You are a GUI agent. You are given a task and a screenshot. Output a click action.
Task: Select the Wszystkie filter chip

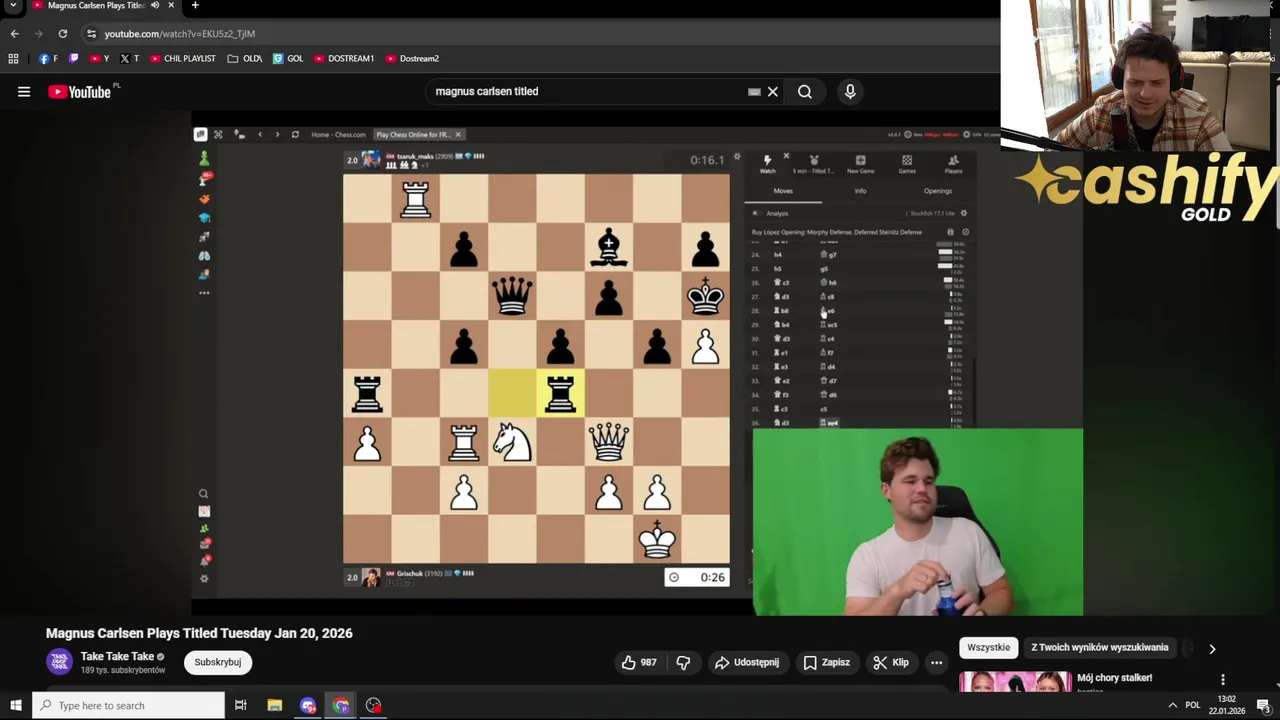point(989,648)
